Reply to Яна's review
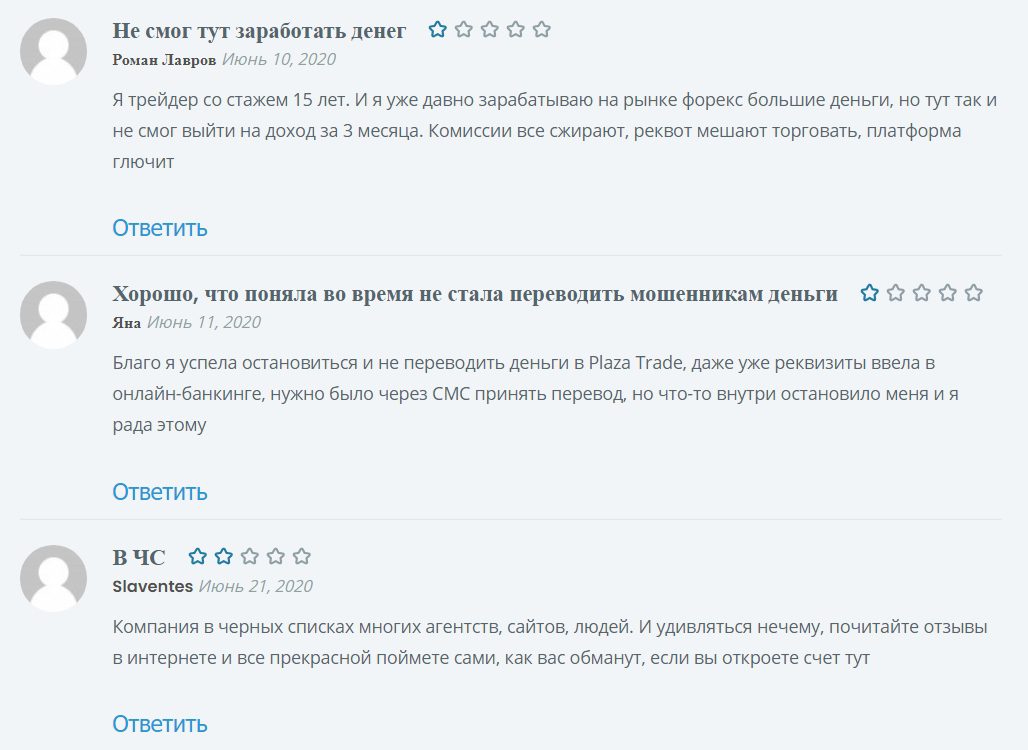 160,492
